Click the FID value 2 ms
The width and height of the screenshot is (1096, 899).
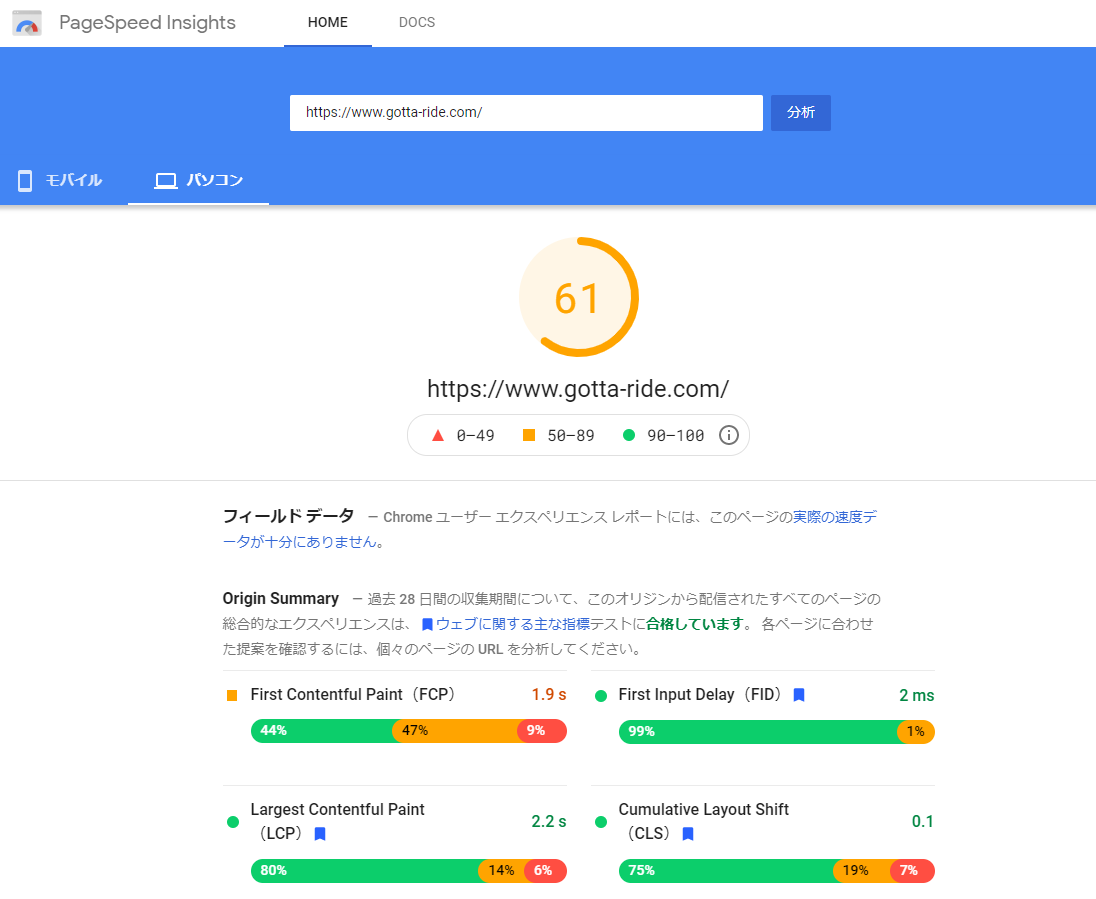(916, 696)
